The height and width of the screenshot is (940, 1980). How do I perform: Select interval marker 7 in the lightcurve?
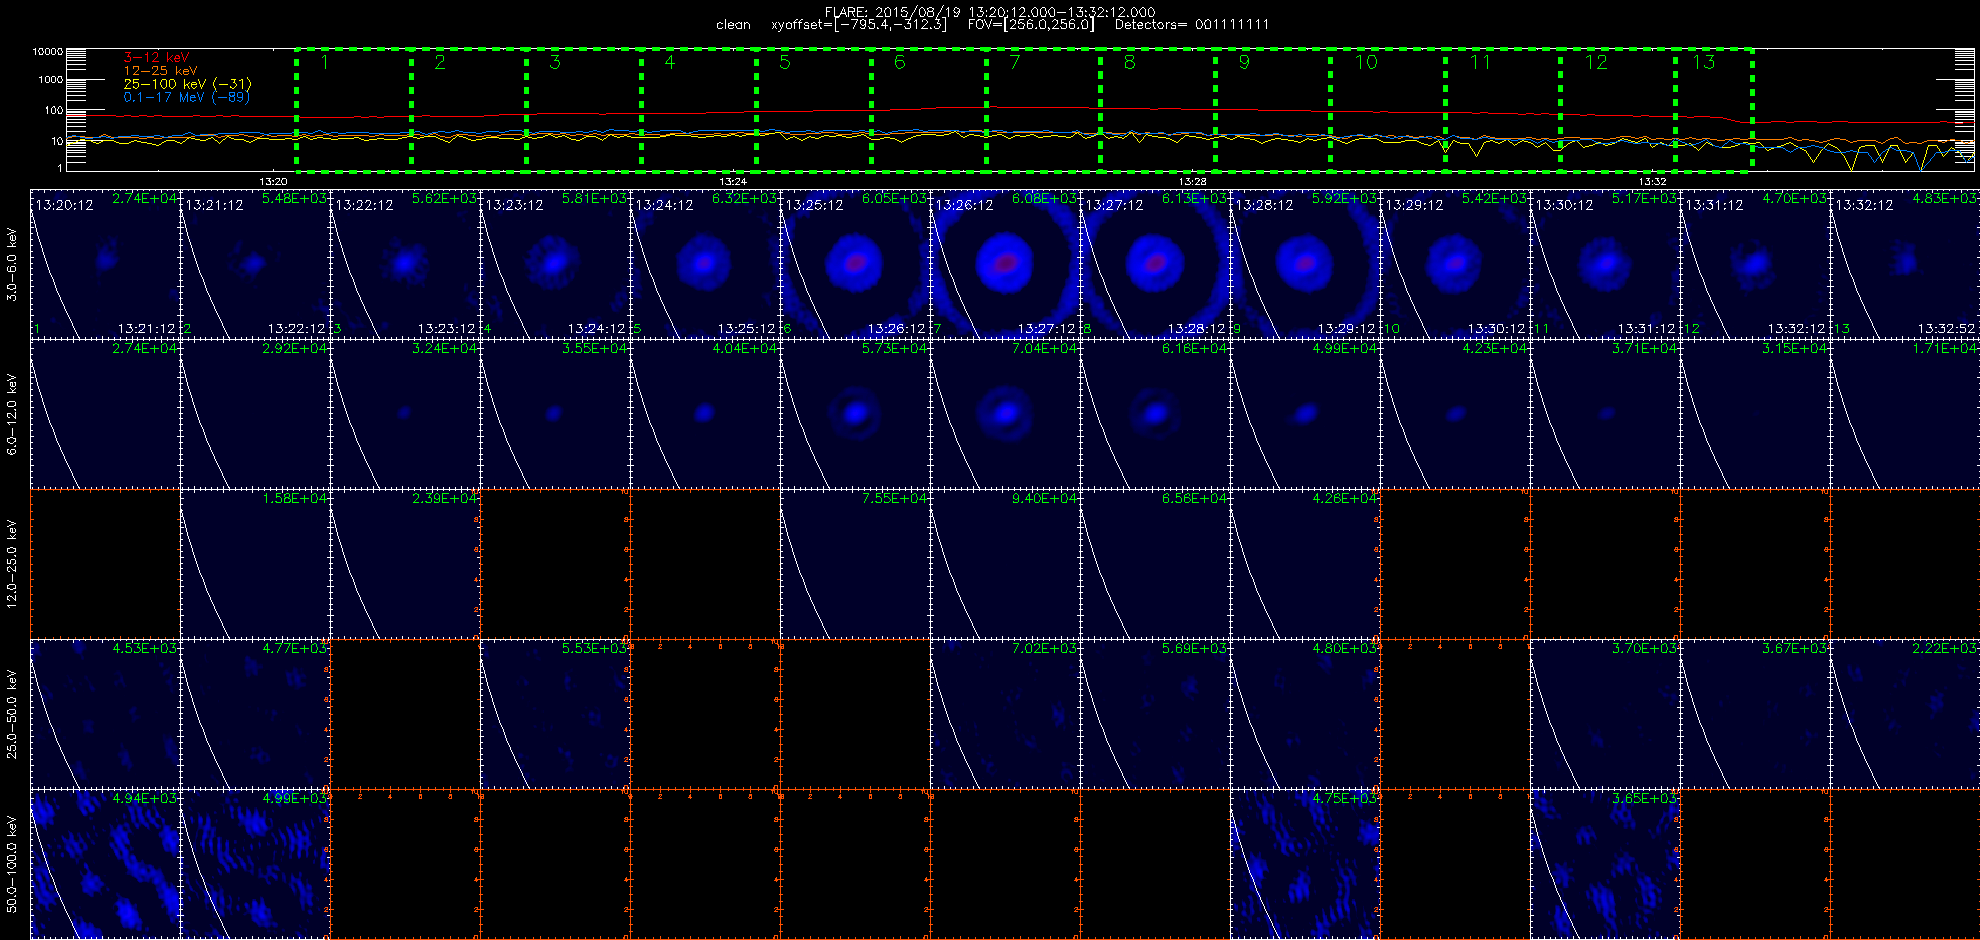click(1014, 62)
